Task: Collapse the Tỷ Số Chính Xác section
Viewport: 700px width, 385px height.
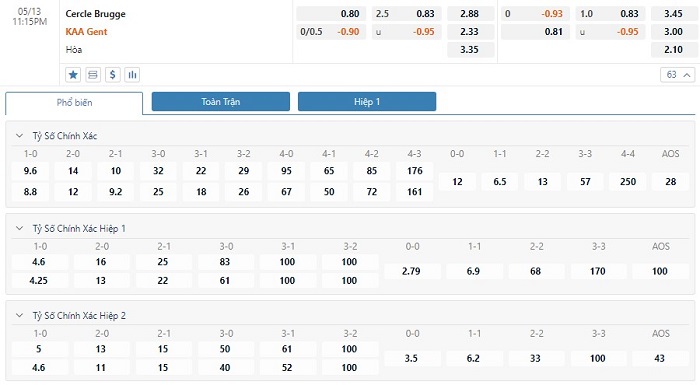Action: (x=19, y=136)
